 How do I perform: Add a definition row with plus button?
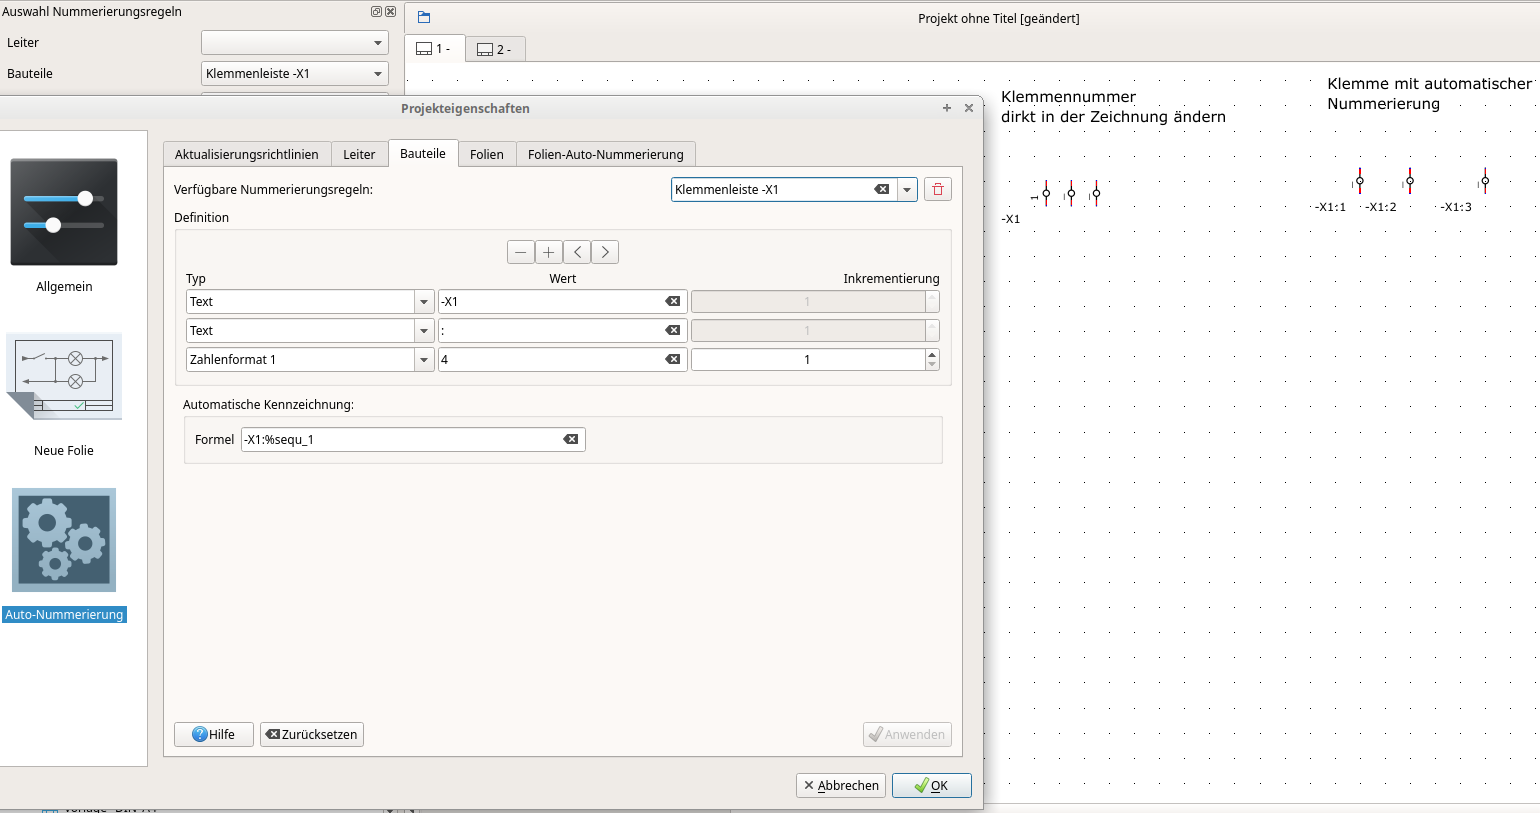[548, 252]
